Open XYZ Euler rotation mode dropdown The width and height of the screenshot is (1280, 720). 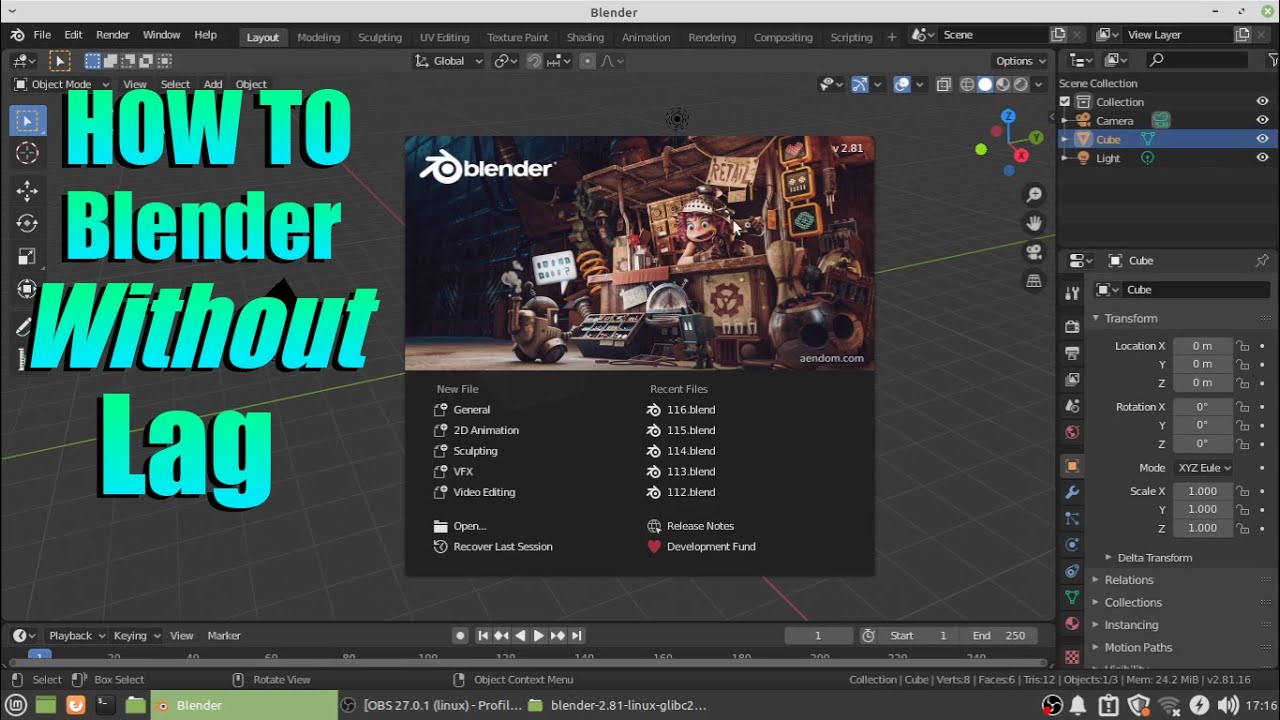[x=1204, y=467]
